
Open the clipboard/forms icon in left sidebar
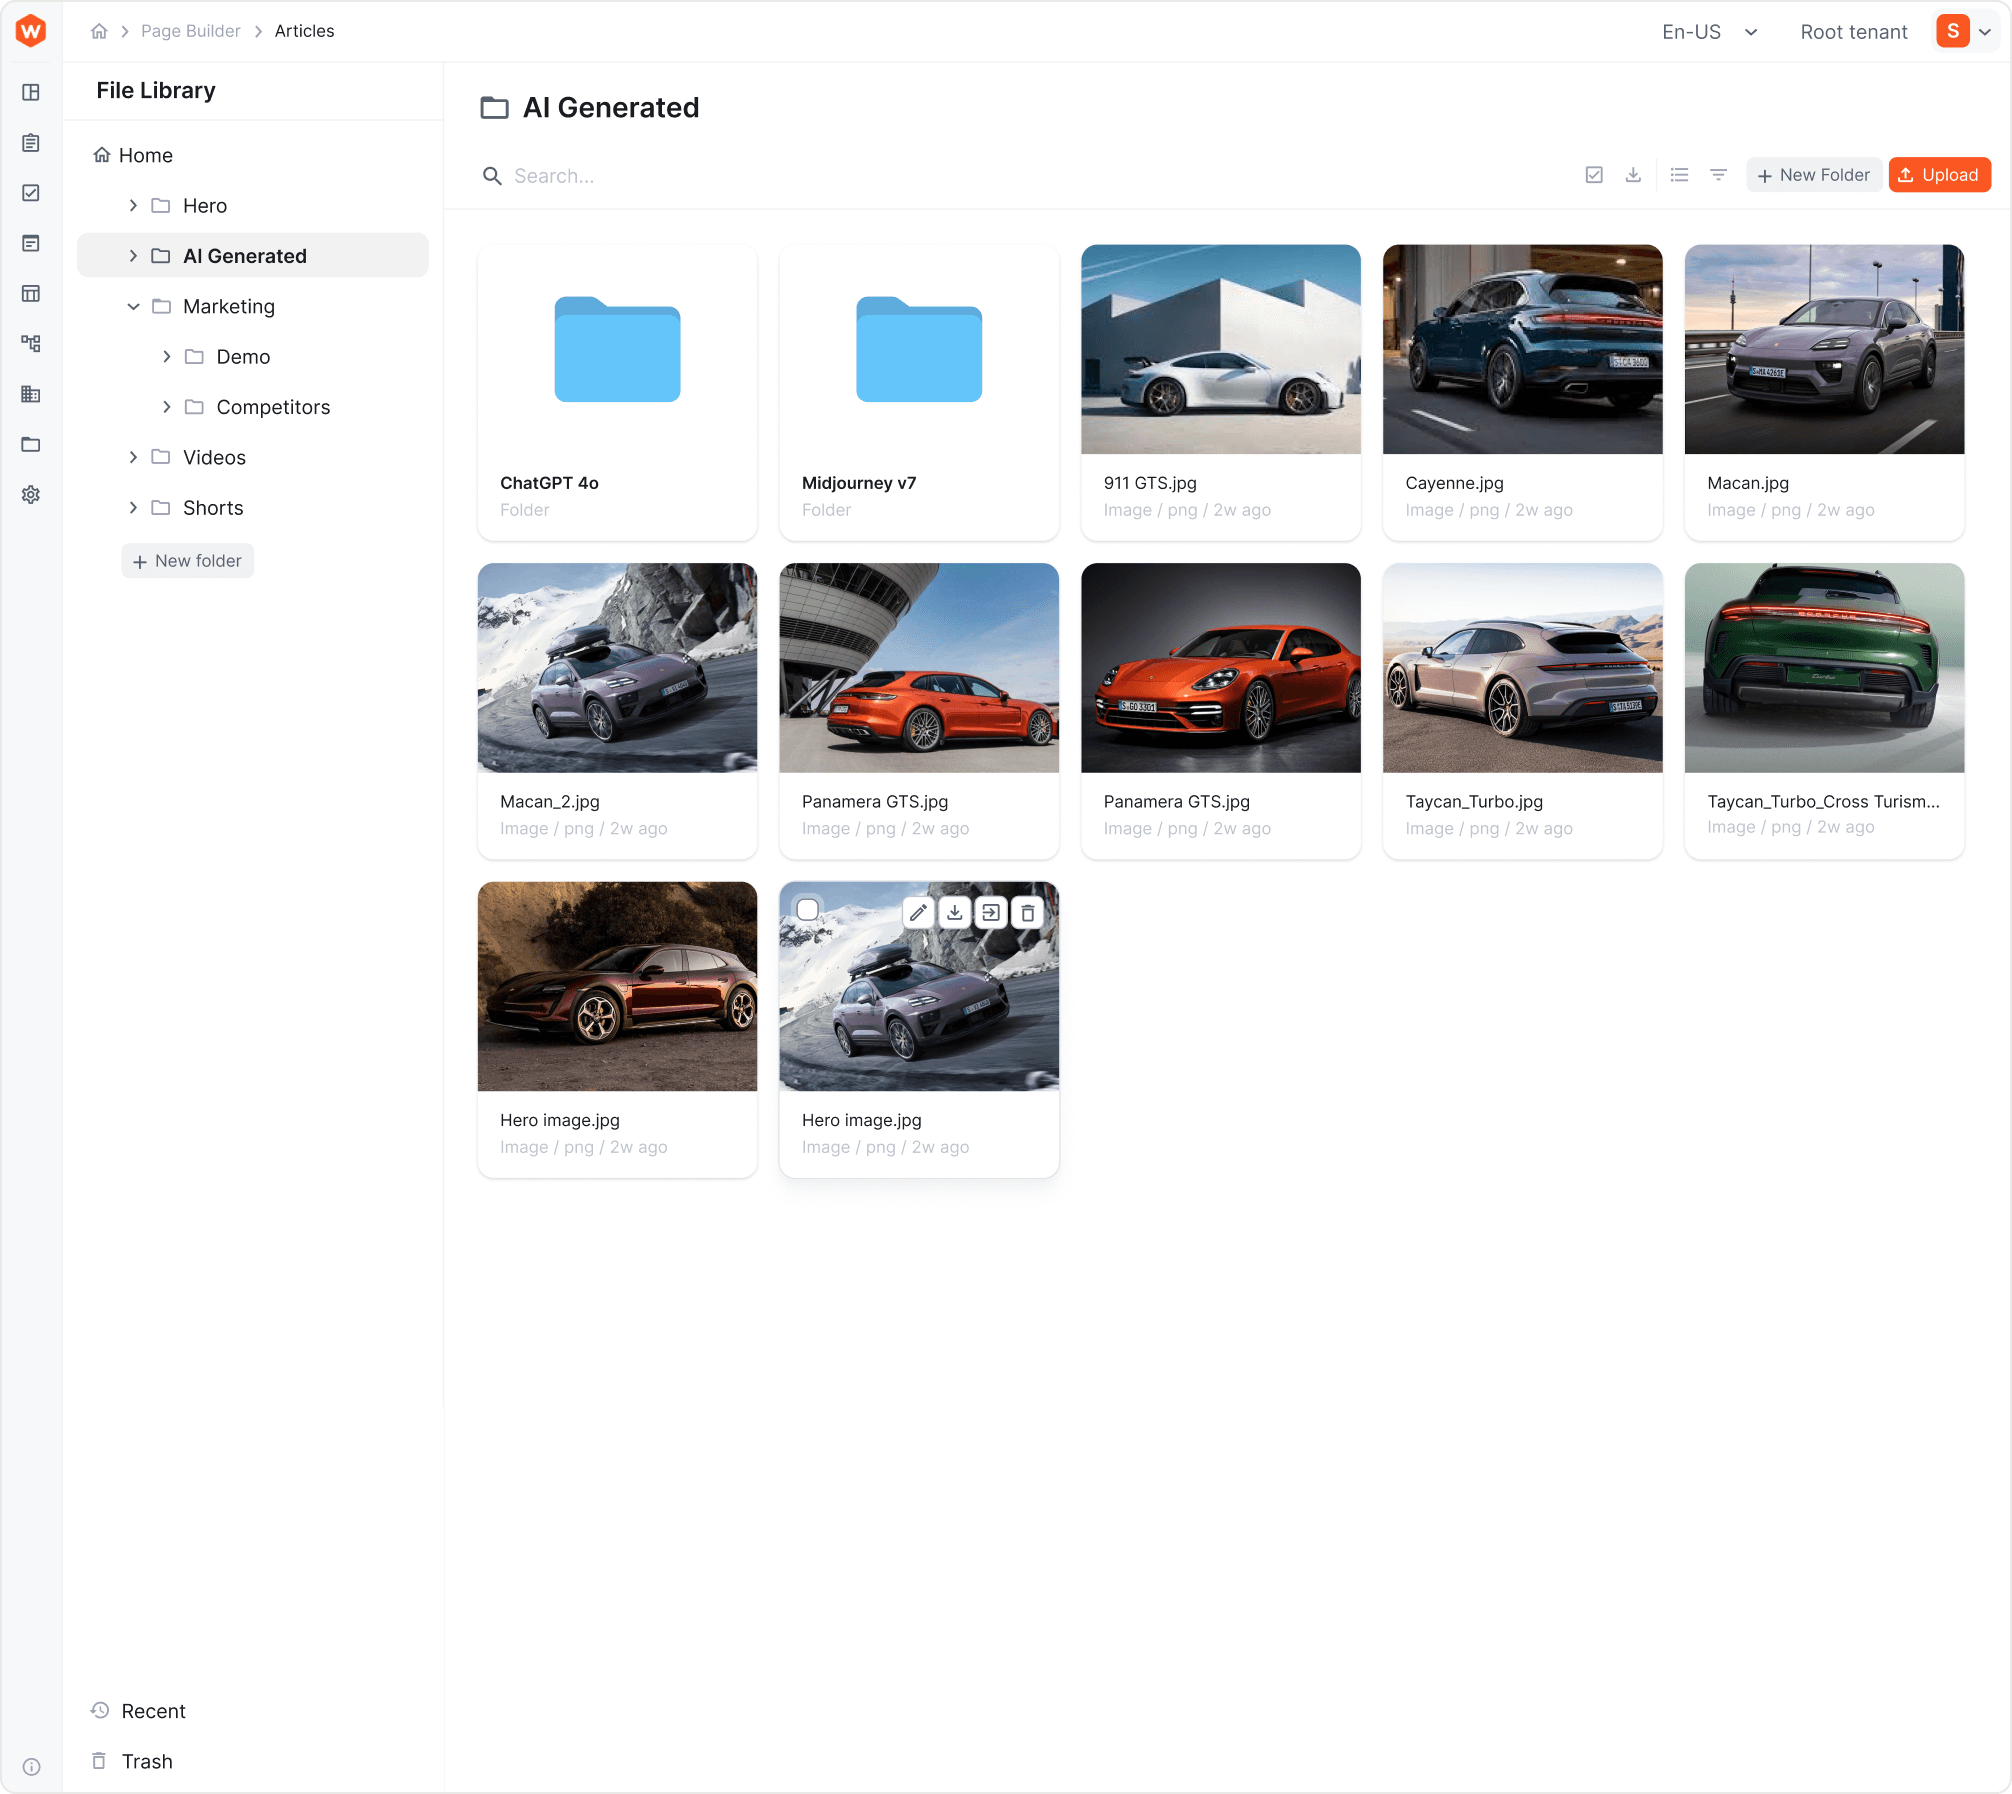[31, 142]
